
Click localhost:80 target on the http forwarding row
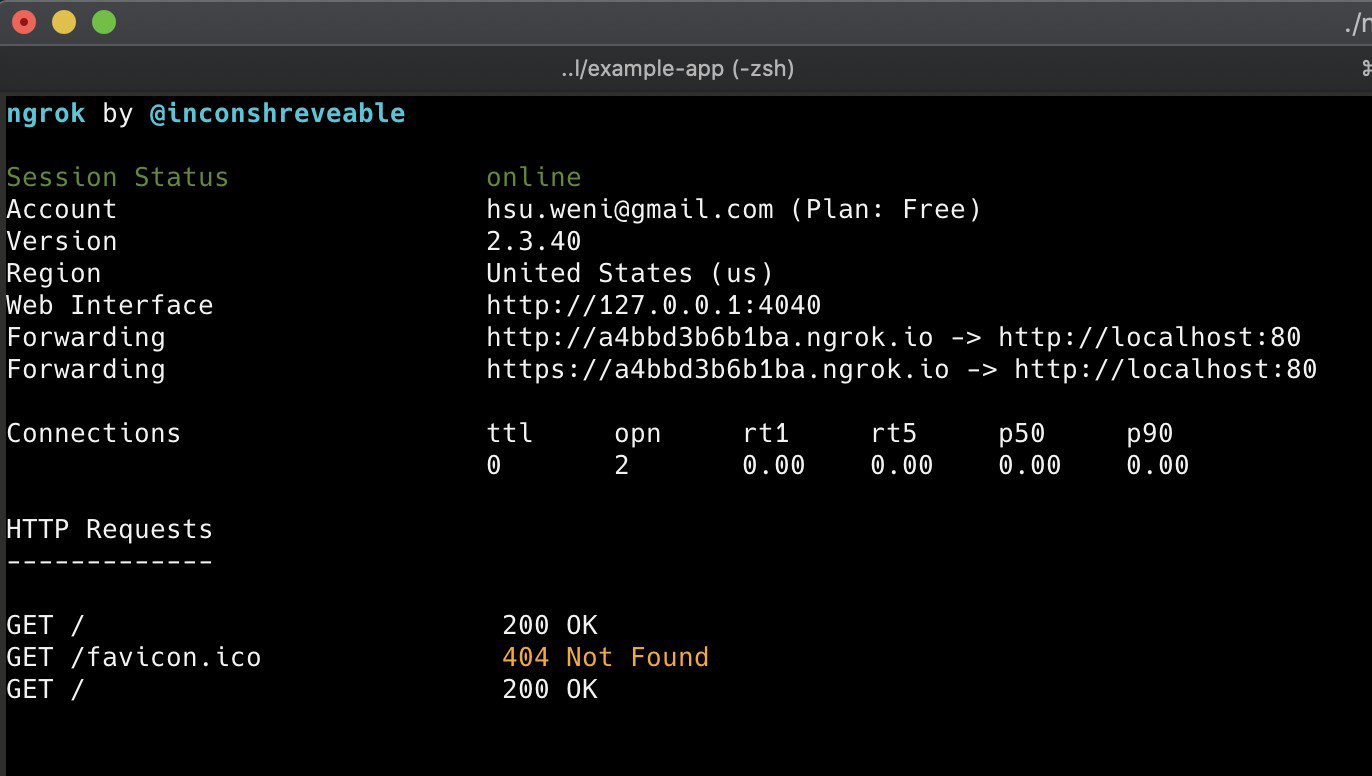pos(1206,337)
